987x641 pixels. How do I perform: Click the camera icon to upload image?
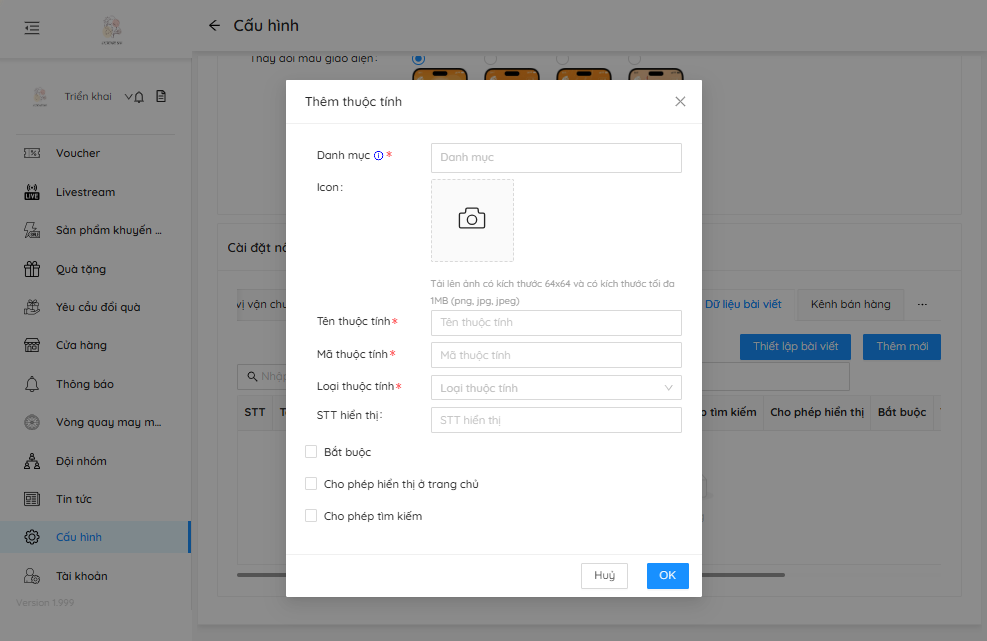[472, 220]
